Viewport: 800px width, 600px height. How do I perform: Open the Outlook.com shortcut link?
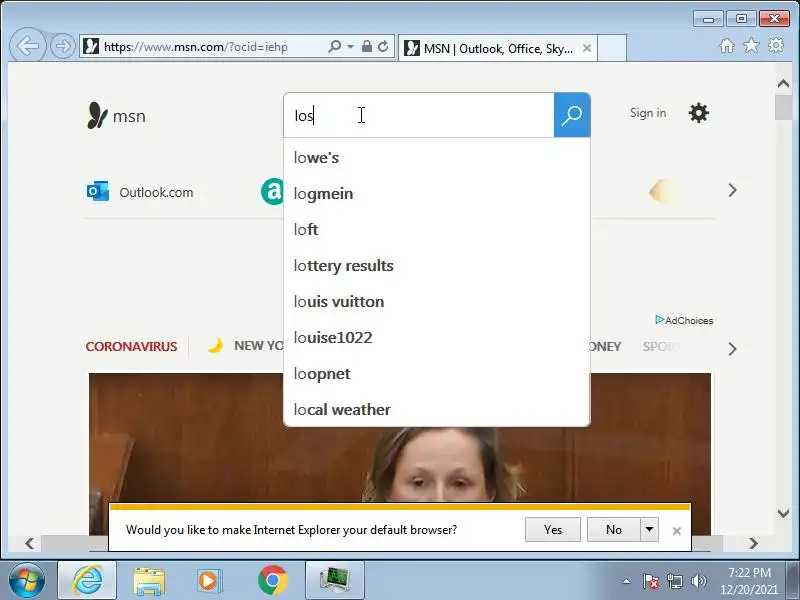click(x=156, y=192)
